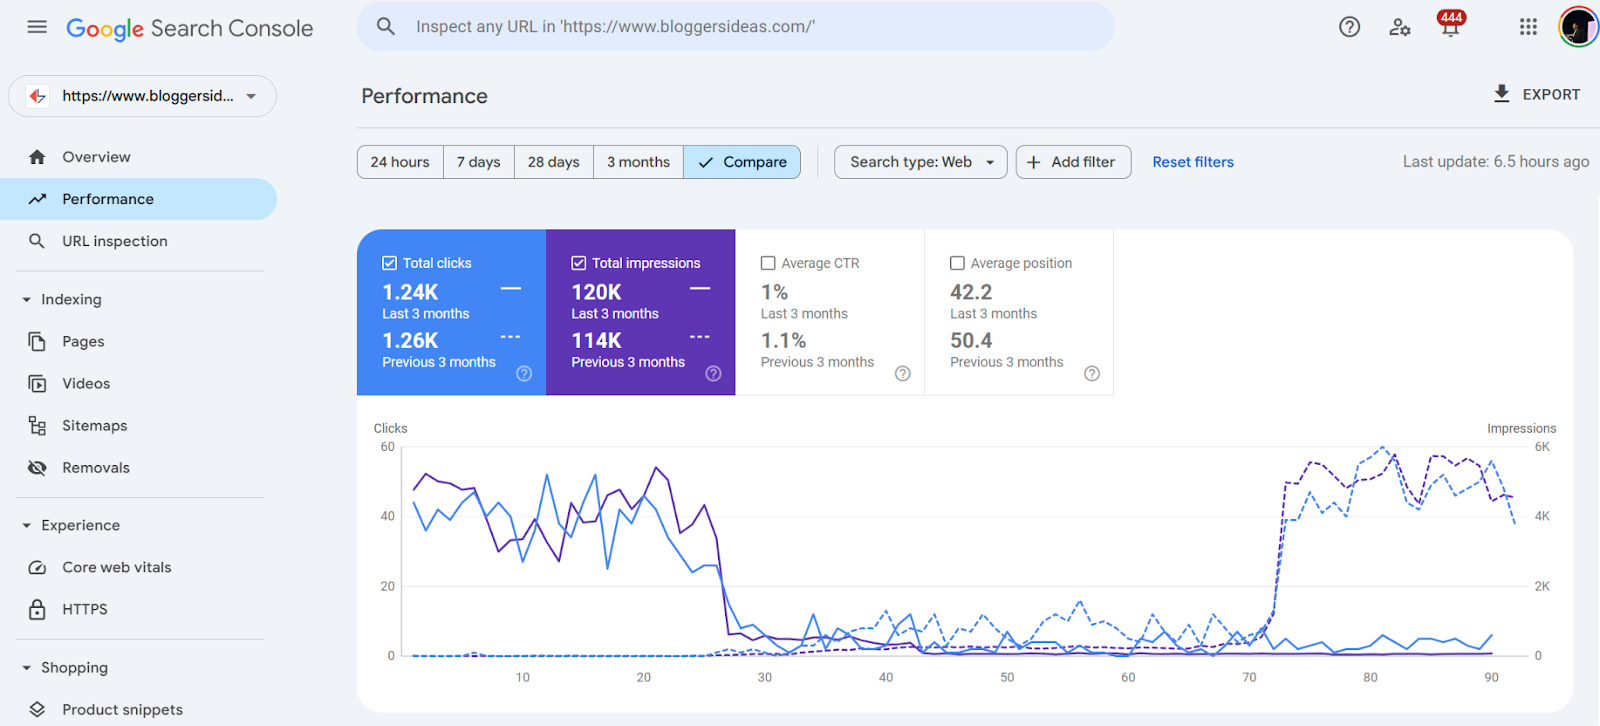The width and height of the screenshot is (1600, 726).
Task: Click the Add filter button
Action: 1073,162
